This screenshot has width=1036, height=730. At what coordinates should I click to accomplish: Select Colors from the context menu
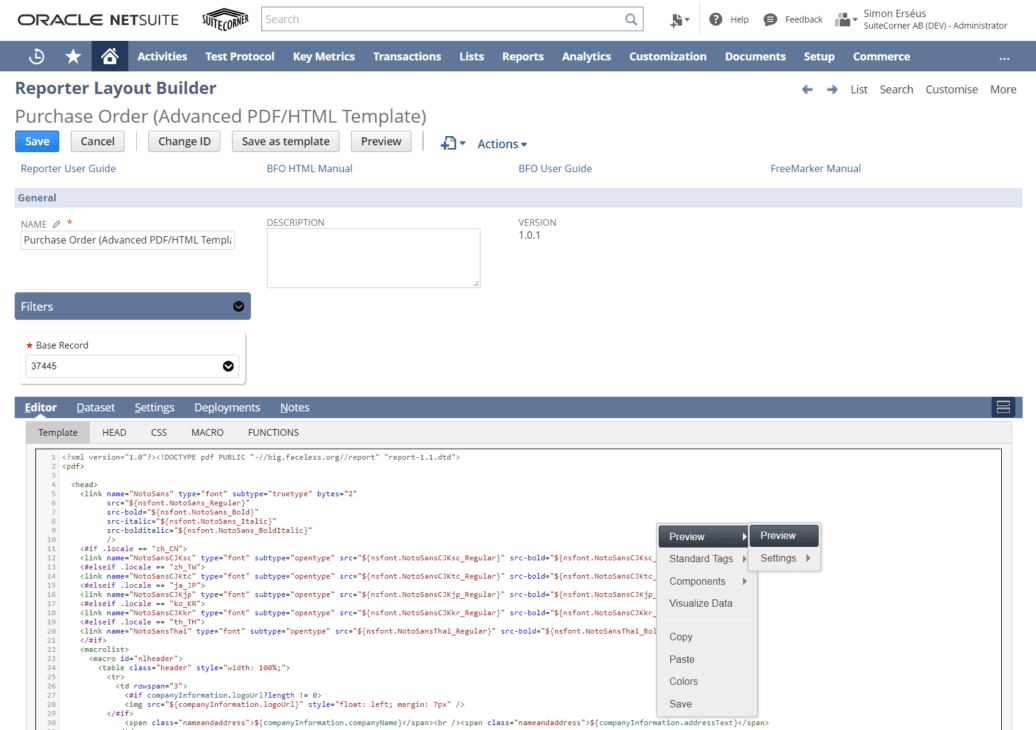click(683, 681)
